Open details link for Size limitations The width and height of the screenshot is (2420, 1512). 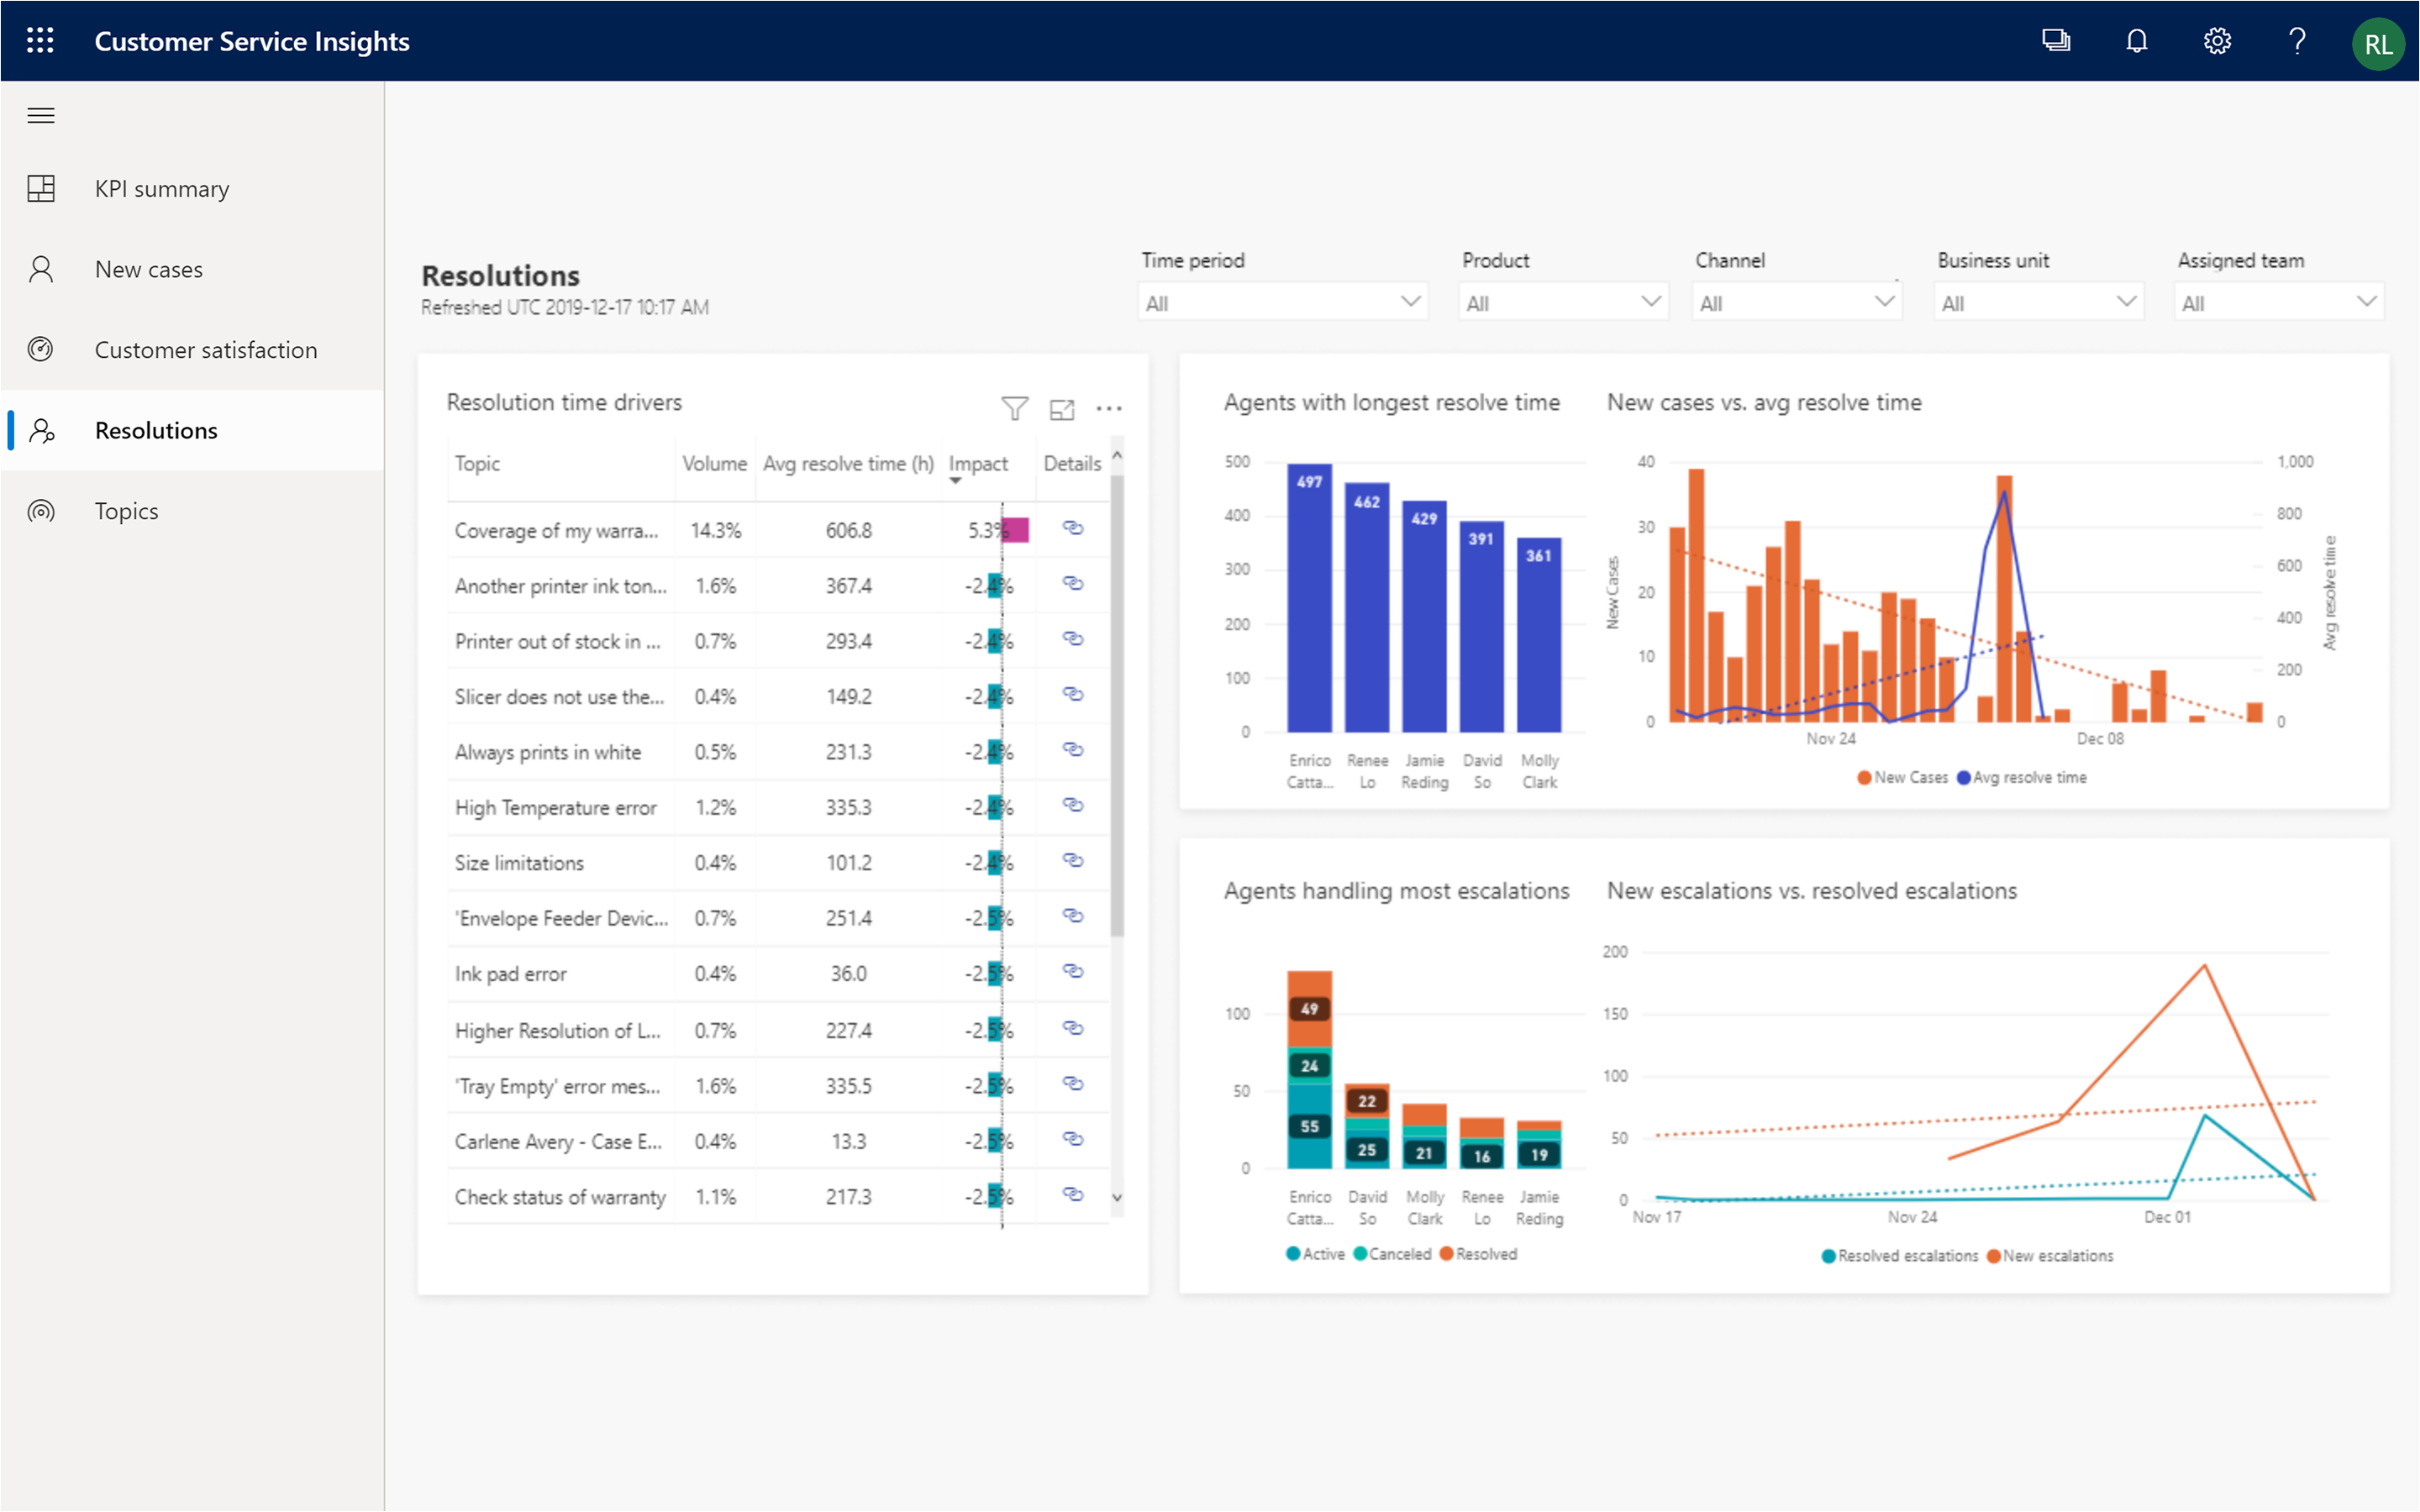tap(1073, 860)
